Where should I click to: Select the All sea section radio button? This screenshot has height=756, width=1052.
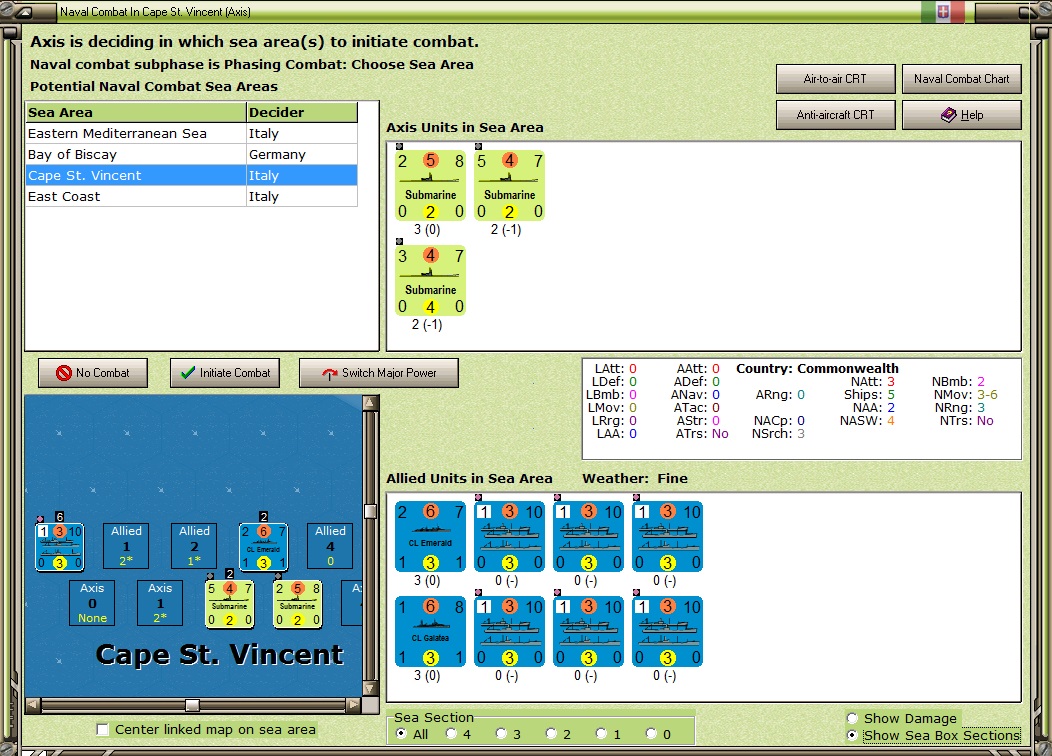(401, 734)
